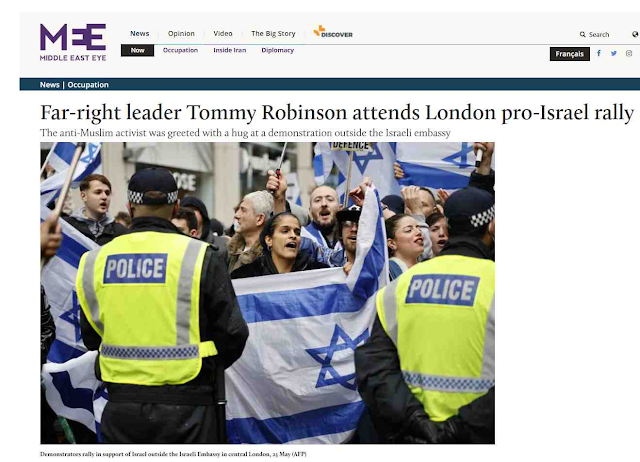Image resolution: width=640 pixels, height=462 pixels.
Task: Click the rally photo with police officers
Action: coord(267,293)
